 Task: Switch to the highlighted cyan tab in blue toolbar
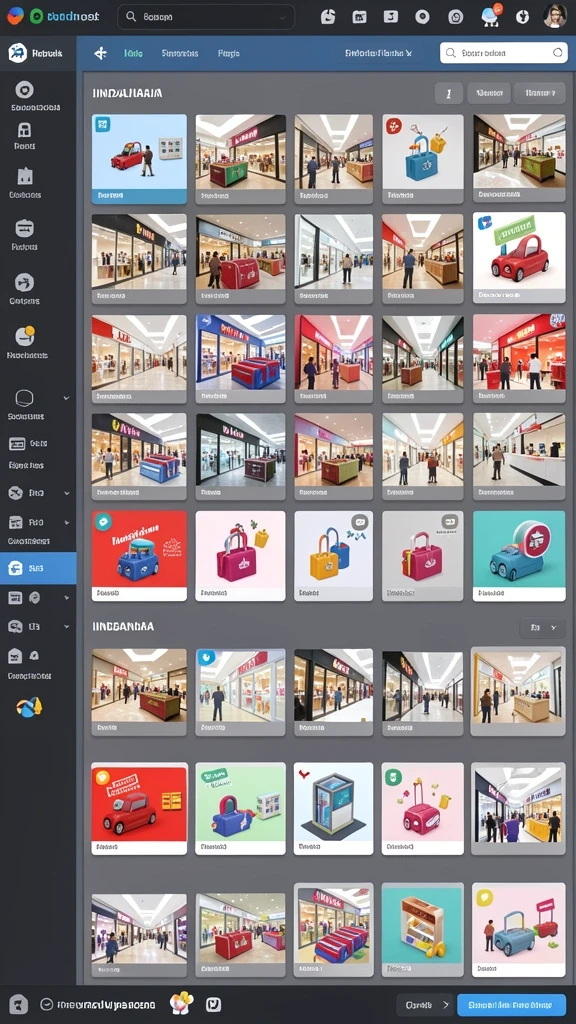(133, 54)
